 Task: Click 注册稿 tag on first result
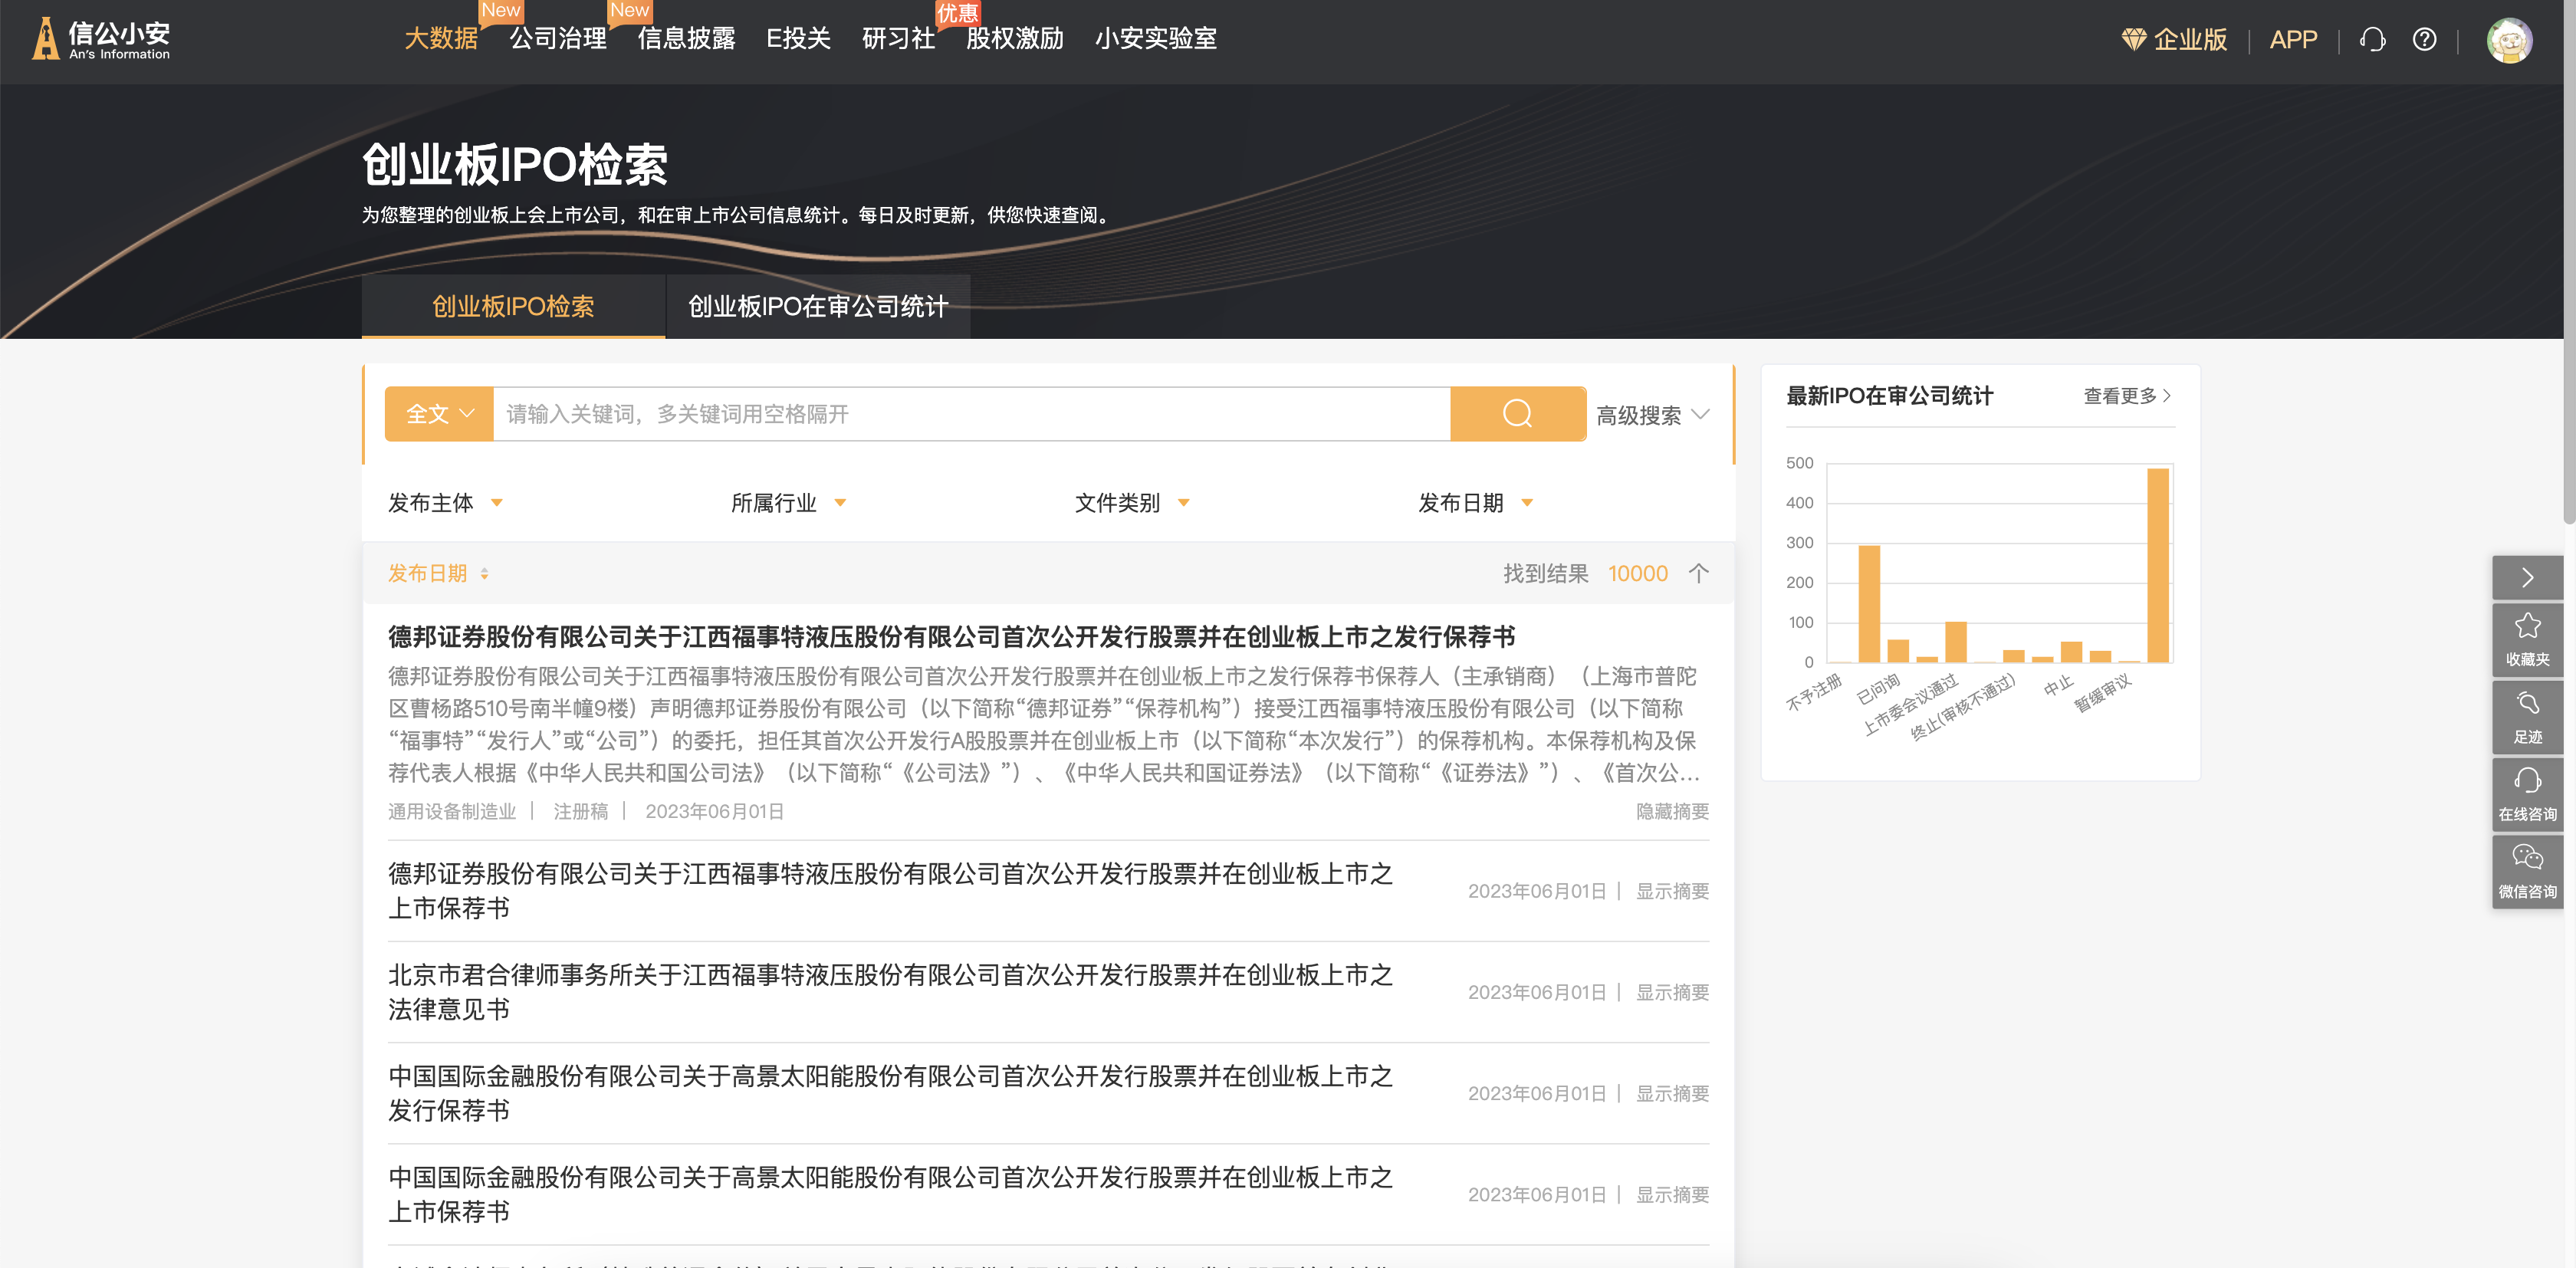point(581,811)
